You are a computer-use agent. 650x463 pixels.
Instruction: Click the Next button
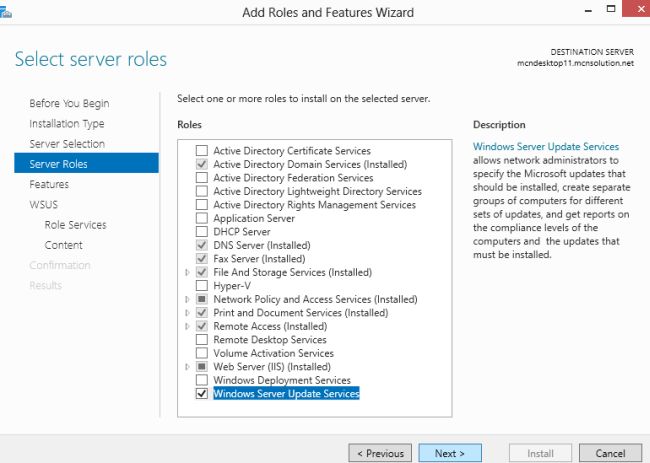pyautogui.click(x=450, y=453)
